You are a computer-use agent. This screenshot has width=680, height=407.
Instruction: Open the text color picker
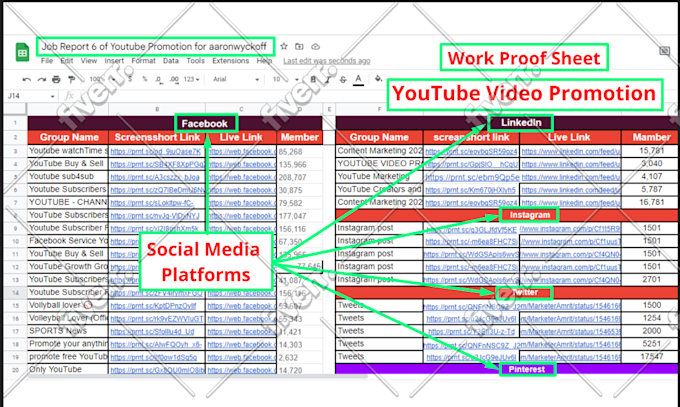click(358, 80)
